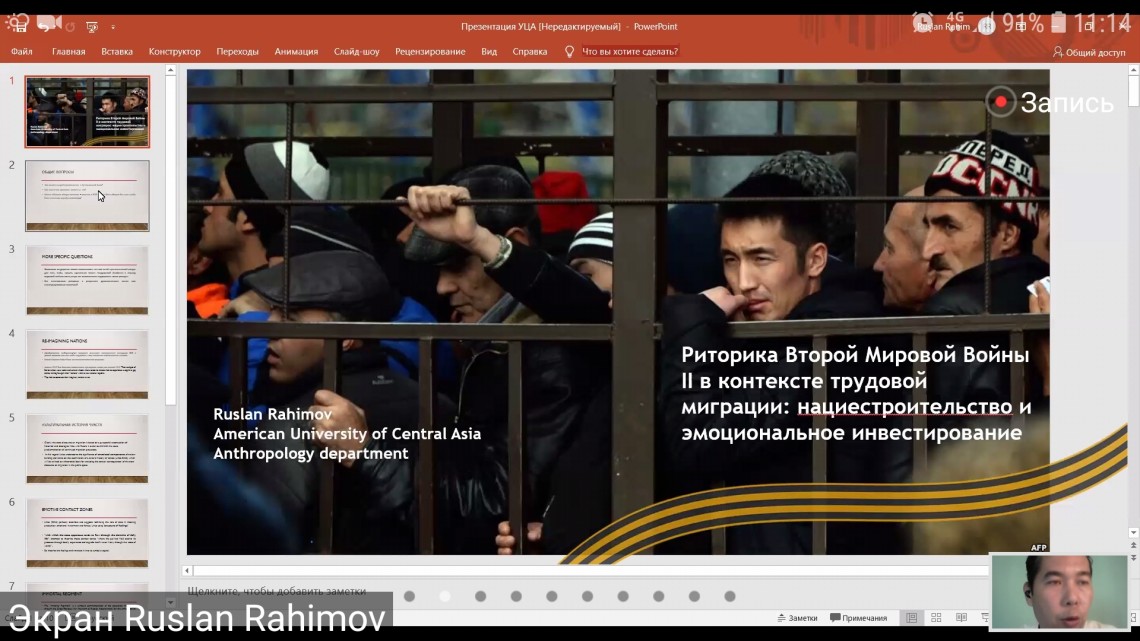Switch to the Слайд-шоу ribbon tab
This screenshot has height=641, width=1140.
356,52
